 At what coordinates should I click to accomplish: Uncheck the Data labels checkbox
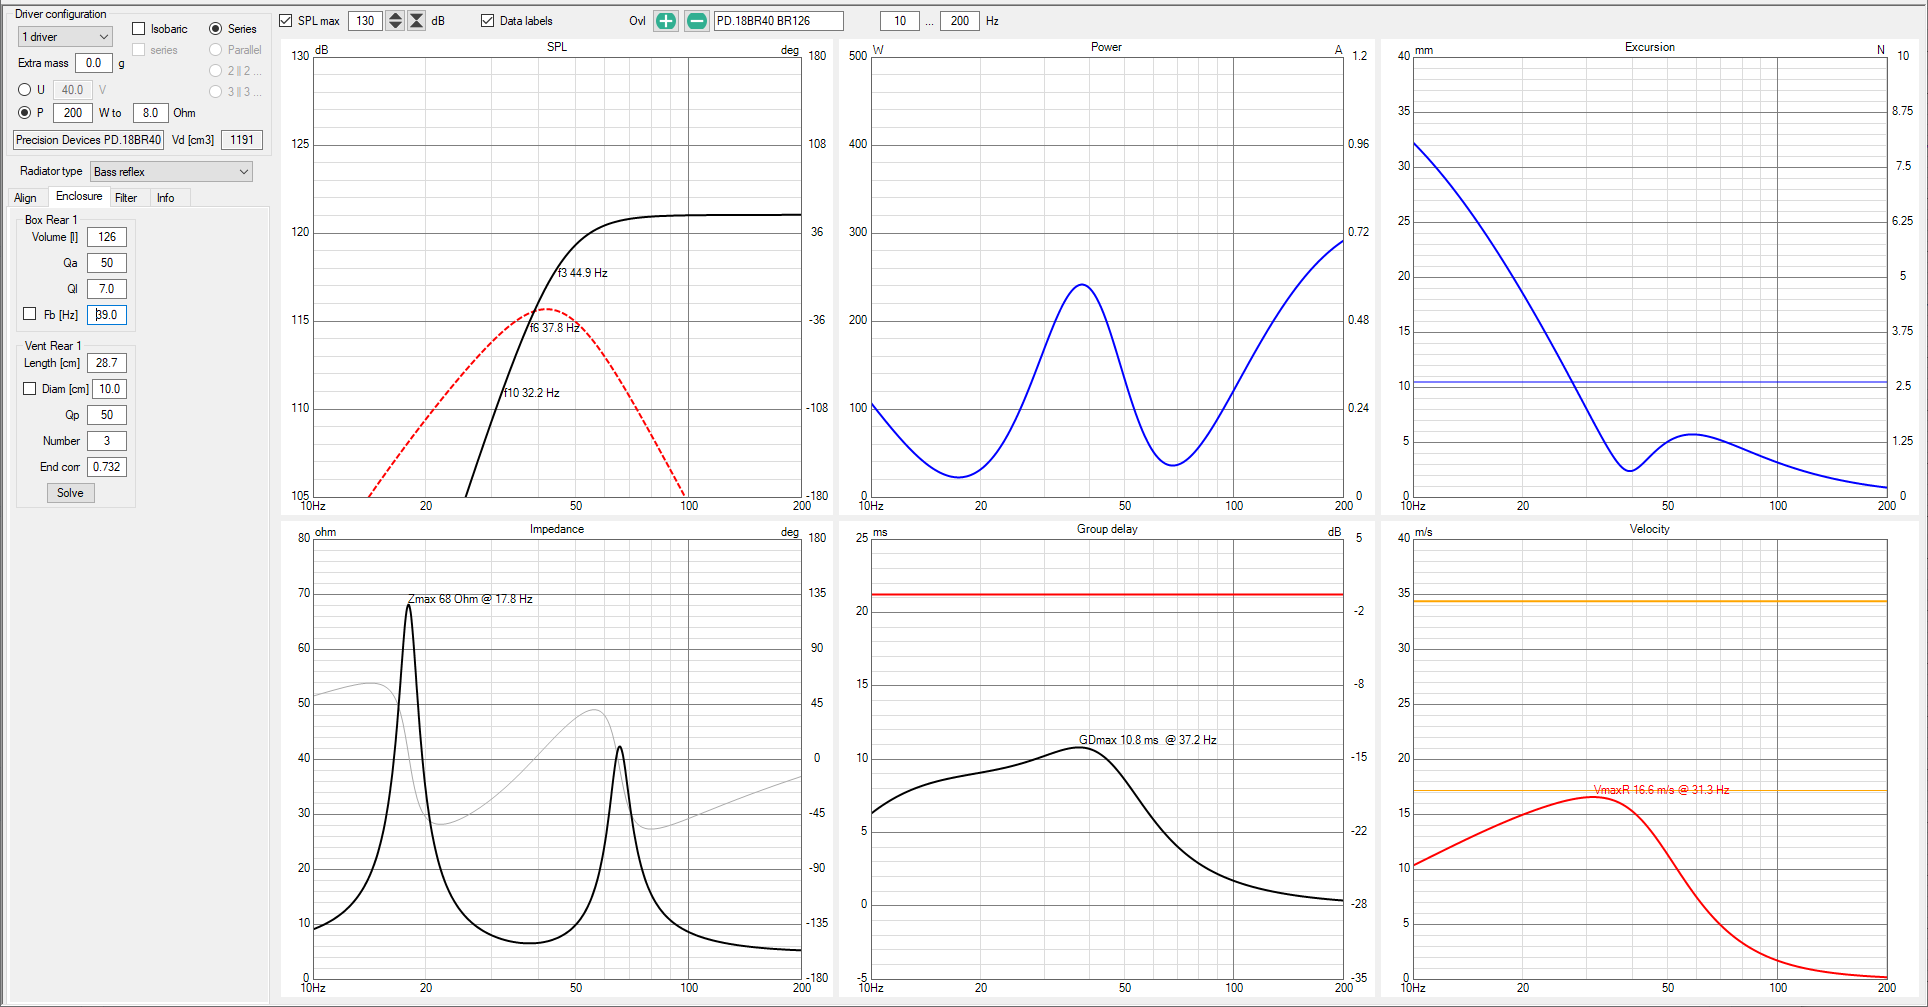point(488,21)
